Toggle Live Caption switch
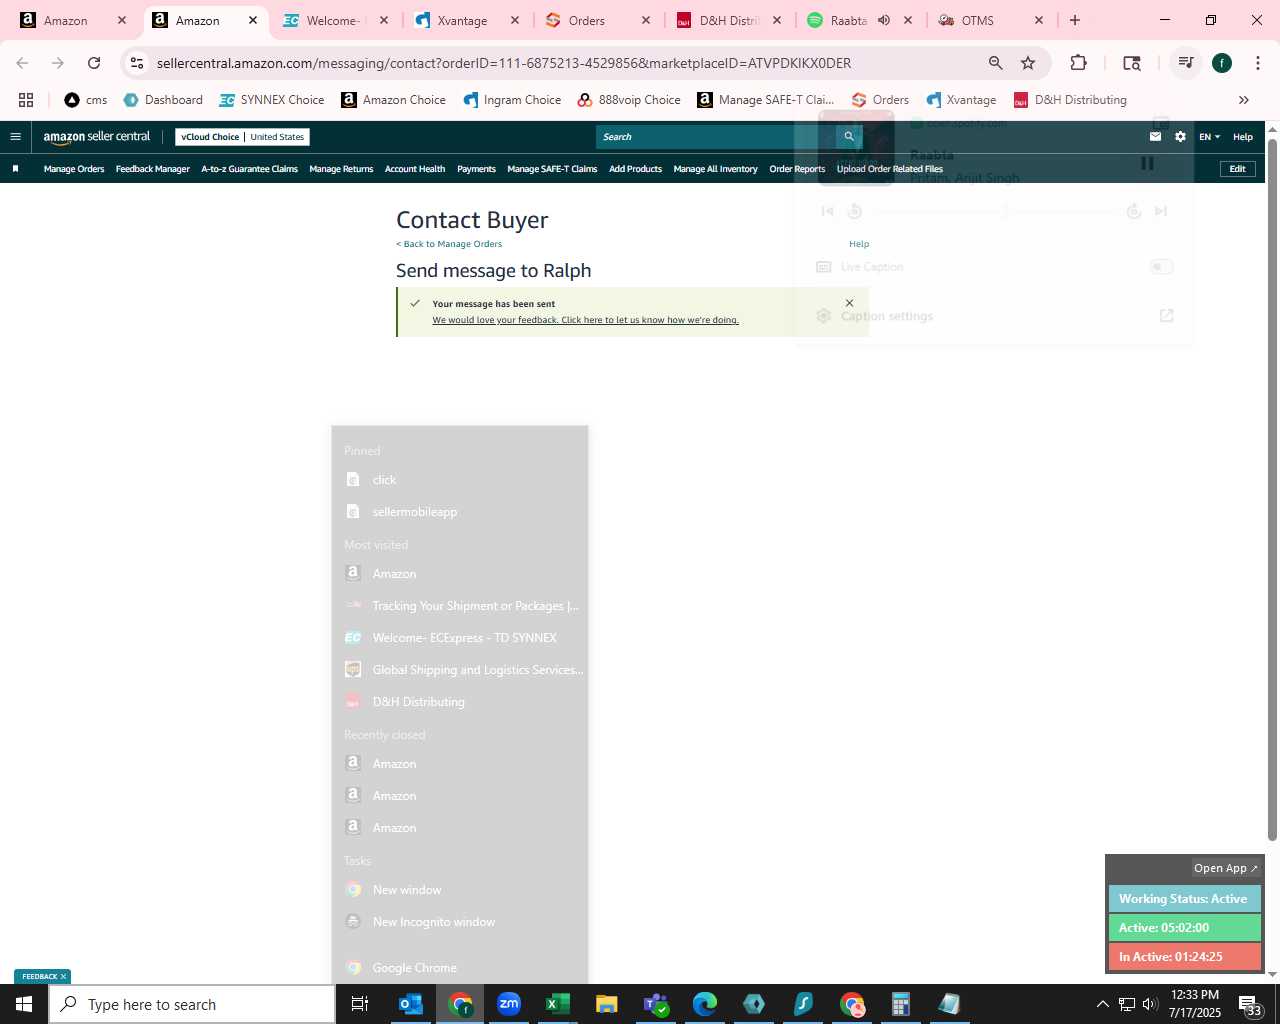This screenshot has width=1280, height=1024. (1161, 267)
